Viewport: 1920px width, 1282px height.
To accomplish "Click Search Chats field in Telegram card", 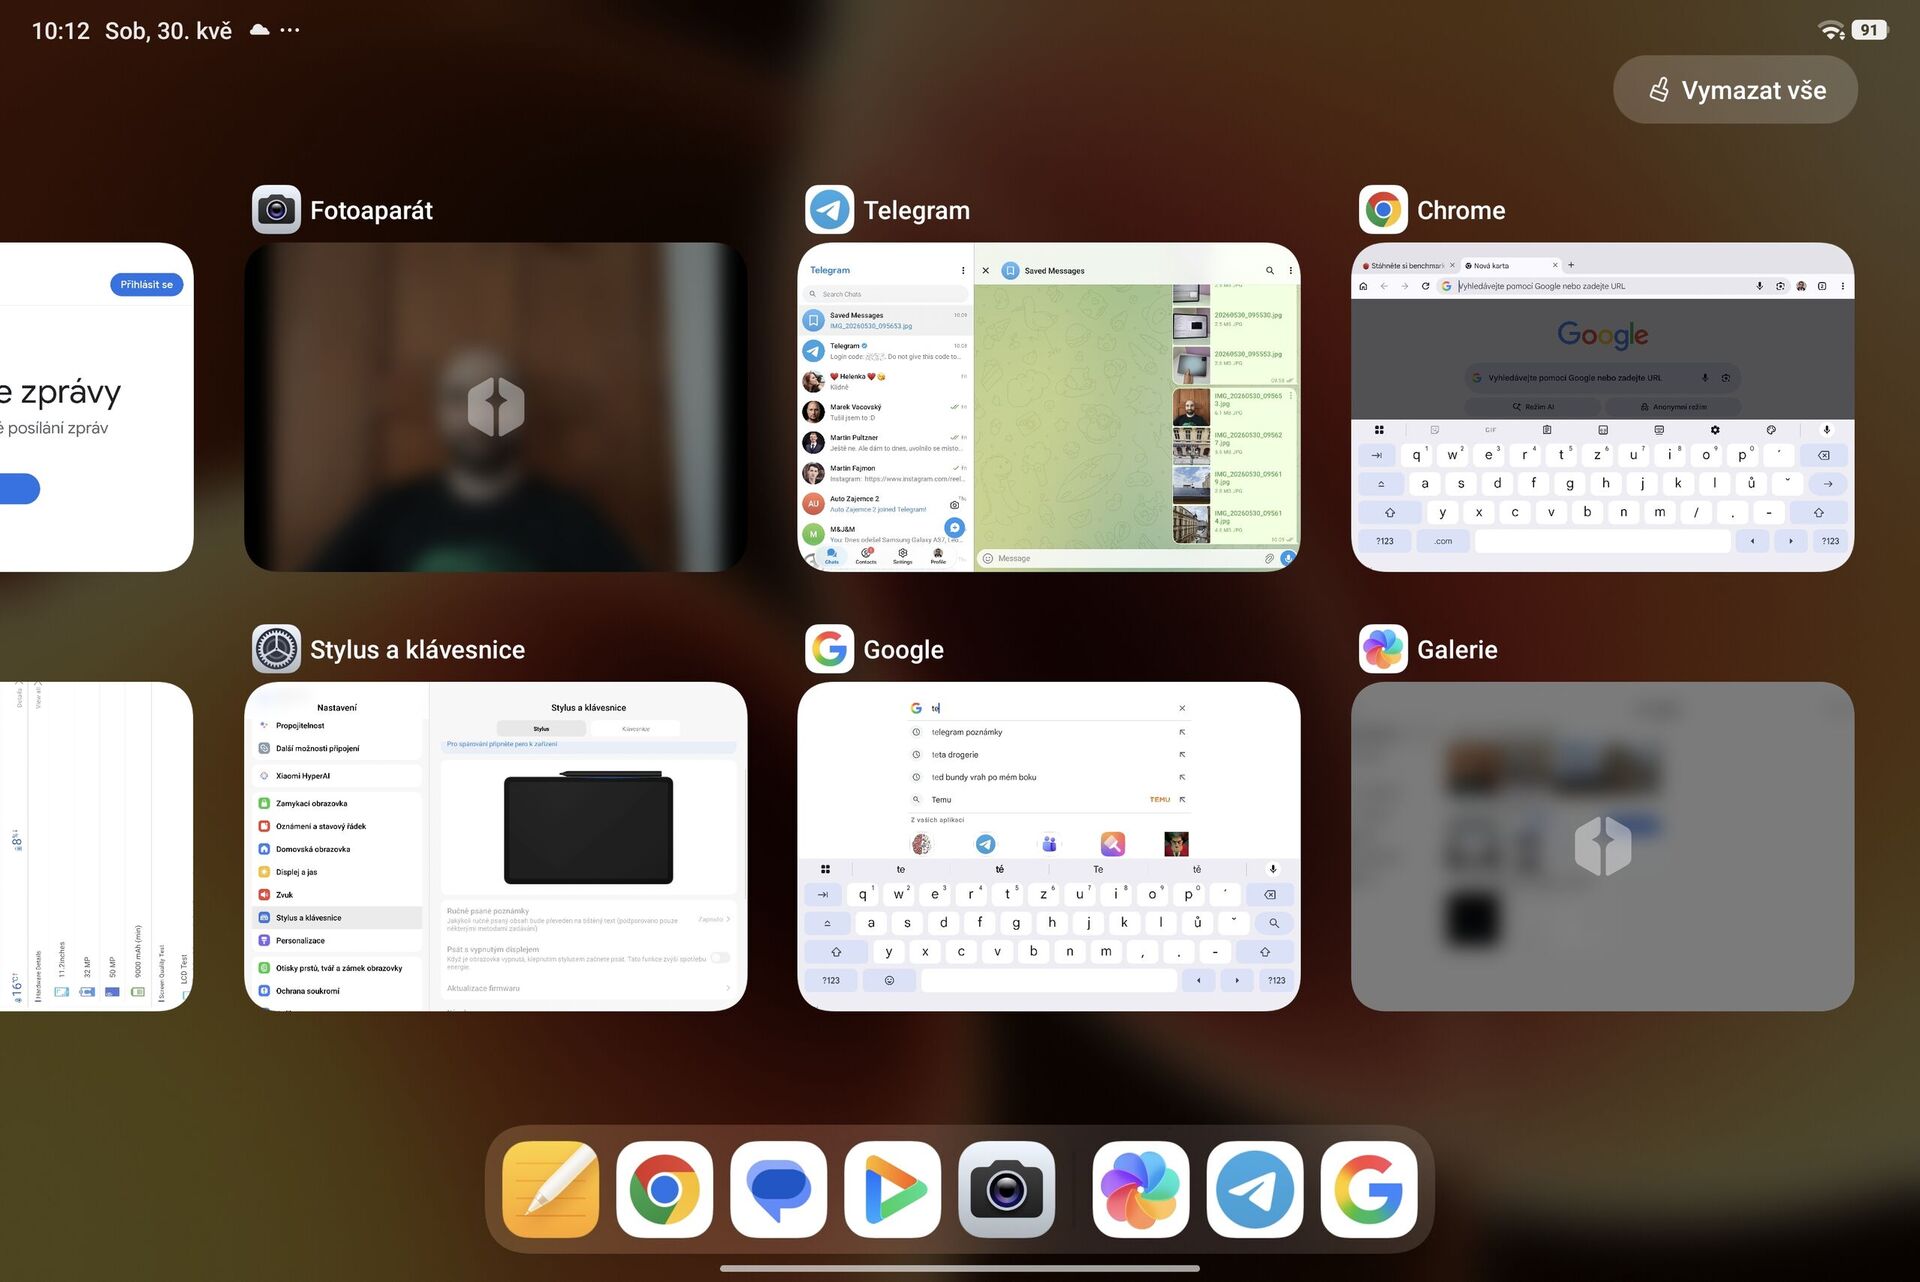I will point(886,294).
